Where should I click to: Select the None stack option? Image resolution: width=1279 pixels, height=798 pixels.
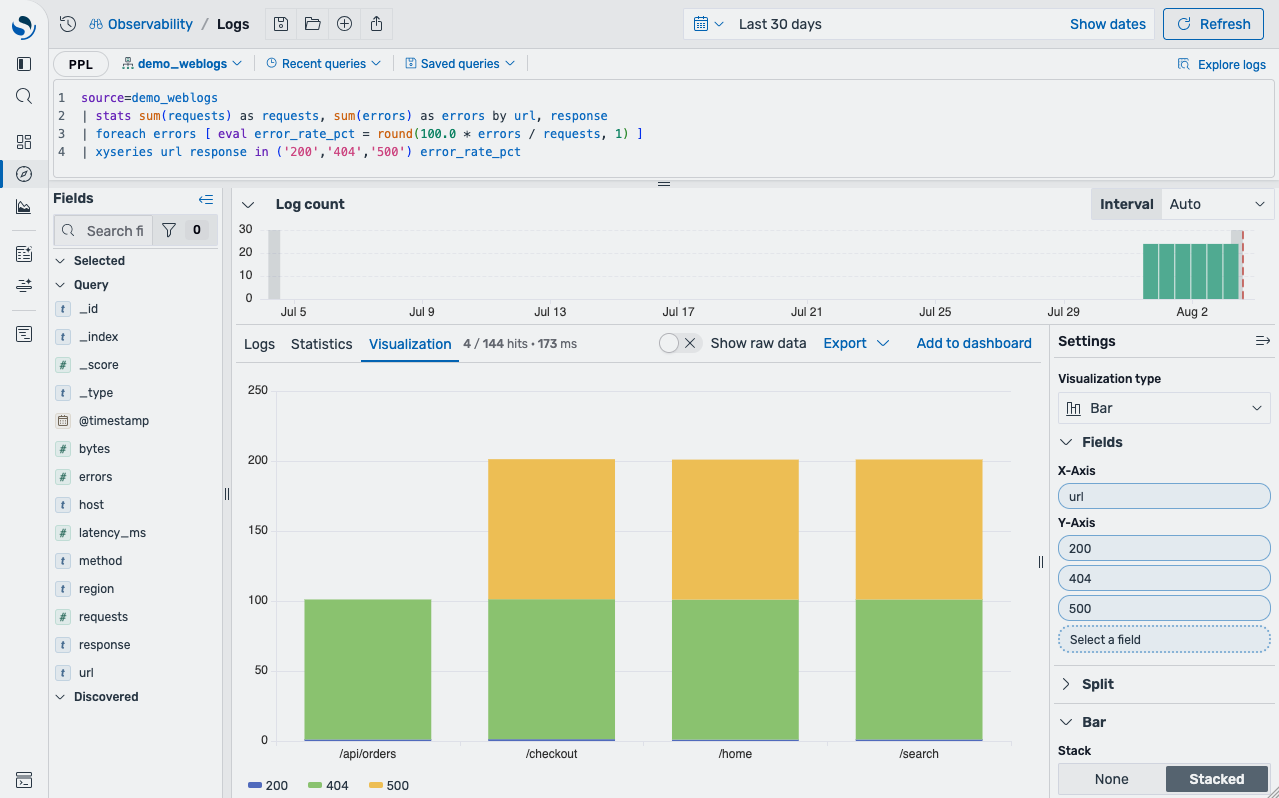click(1112, 779)
